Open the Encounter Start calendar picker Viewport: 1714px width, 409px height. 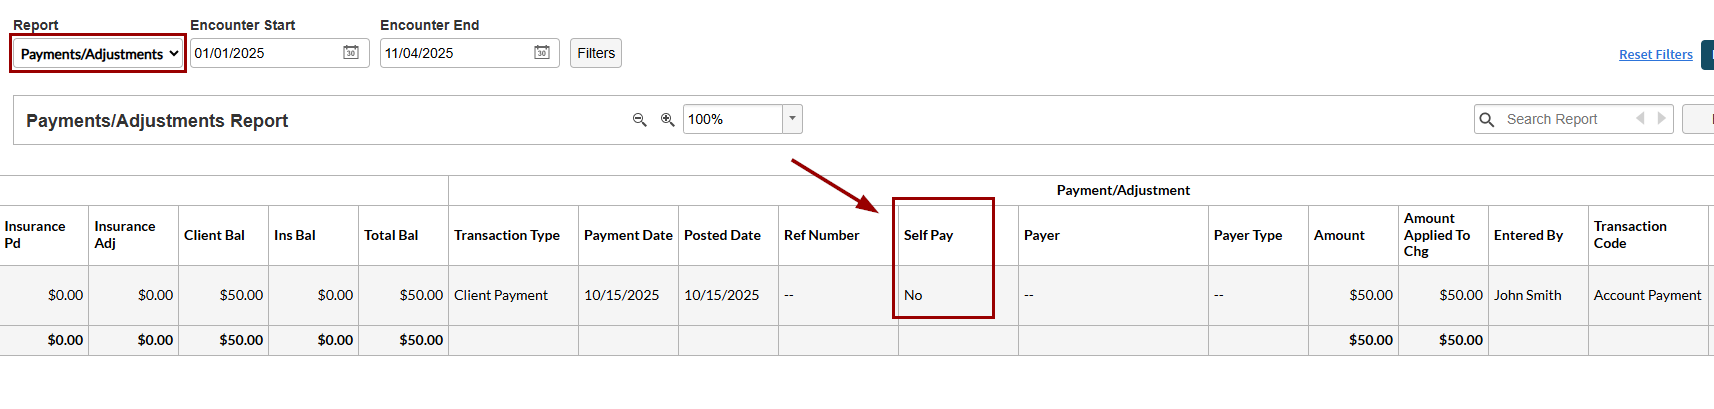tap(351, 53)
